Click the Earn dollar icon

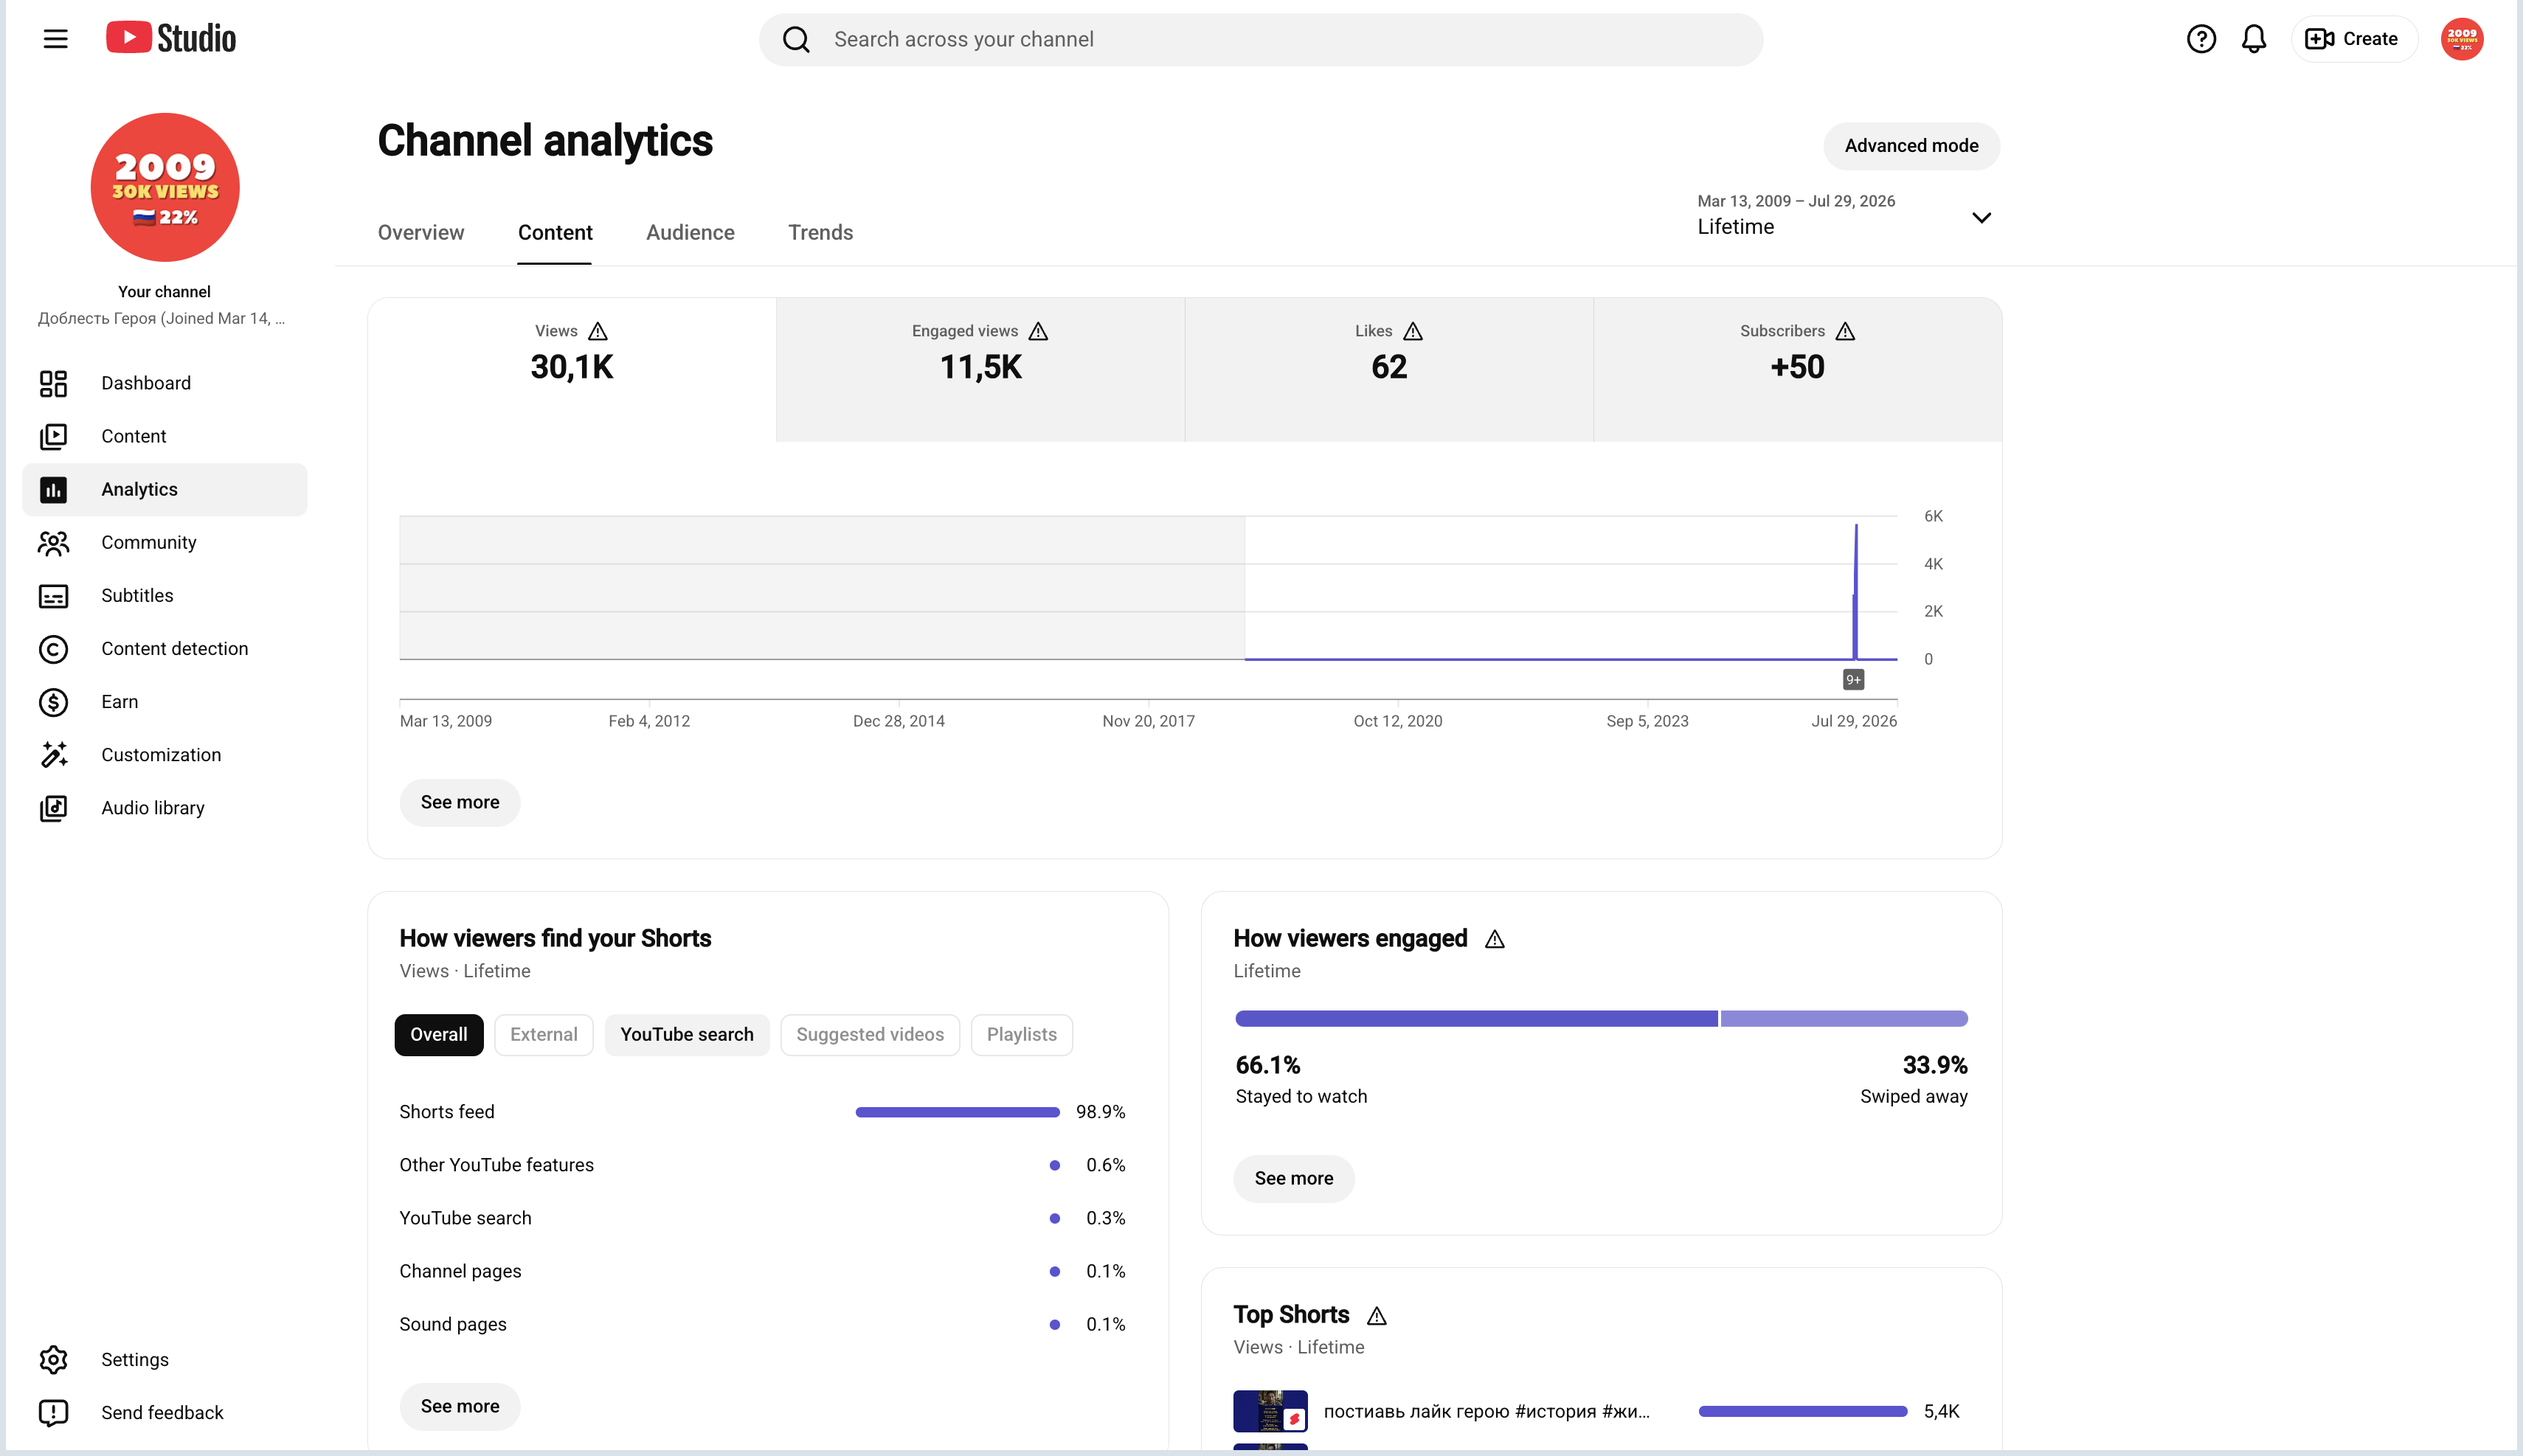[53, 702]
